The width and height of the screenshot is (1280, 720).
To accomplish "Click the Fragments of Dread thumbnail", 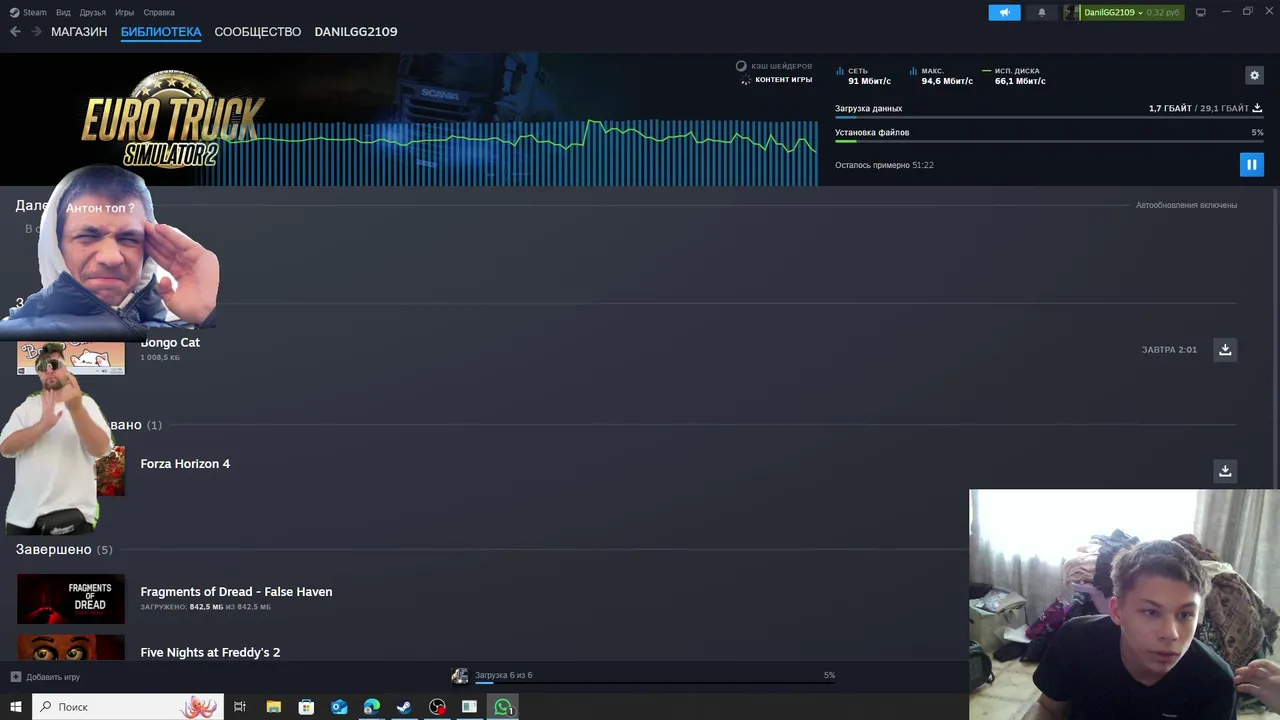I will point(71,598).
